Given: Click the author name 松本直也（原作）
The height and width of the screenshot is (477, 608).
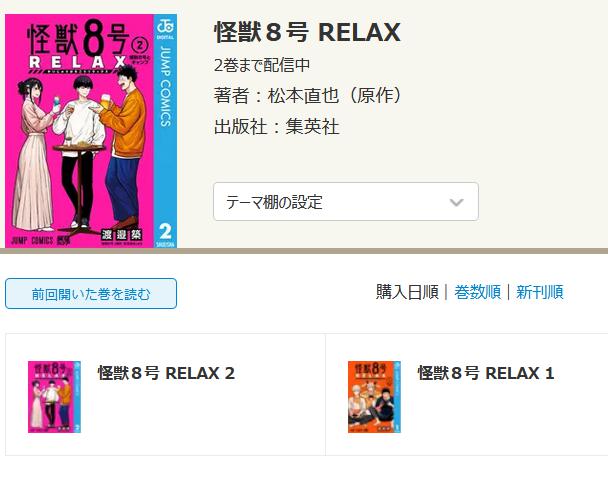Looking at the screenshot, I should (336, 95).
